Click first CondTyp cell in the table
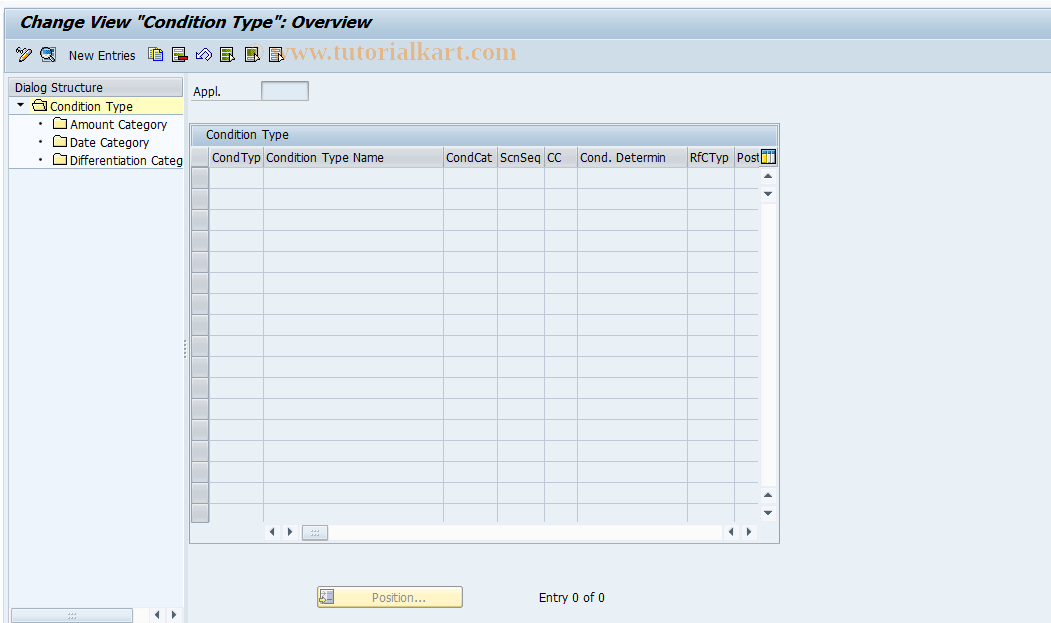The width and height of the screenshot is (1051, 623). 236,178
